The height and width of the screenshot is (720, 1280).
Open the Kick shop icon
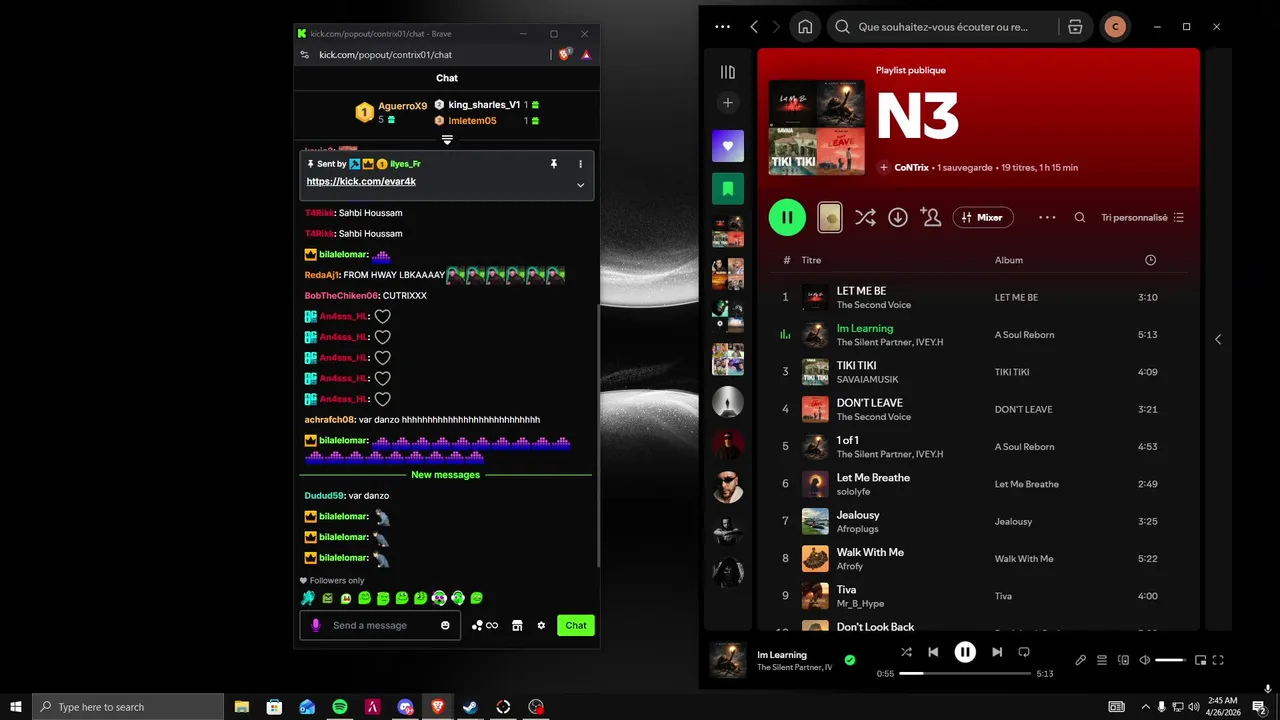(x=517, y=625)
